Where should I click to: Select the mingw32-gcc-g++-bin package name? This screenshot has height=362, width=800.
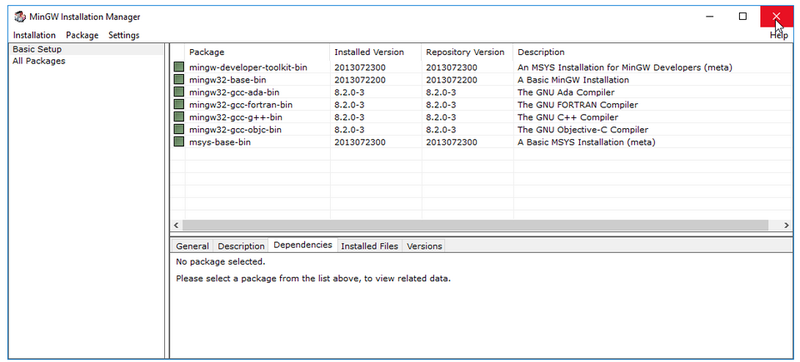point(236,117)
